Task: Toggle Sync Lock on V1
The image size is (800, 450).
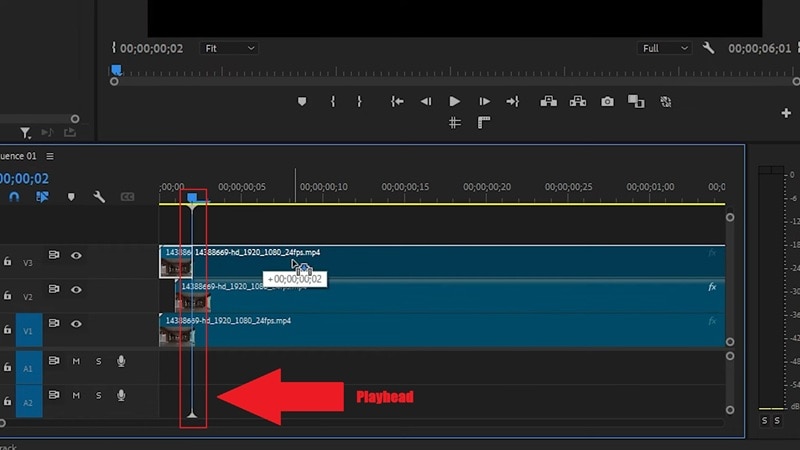Action: click(54, 323)
